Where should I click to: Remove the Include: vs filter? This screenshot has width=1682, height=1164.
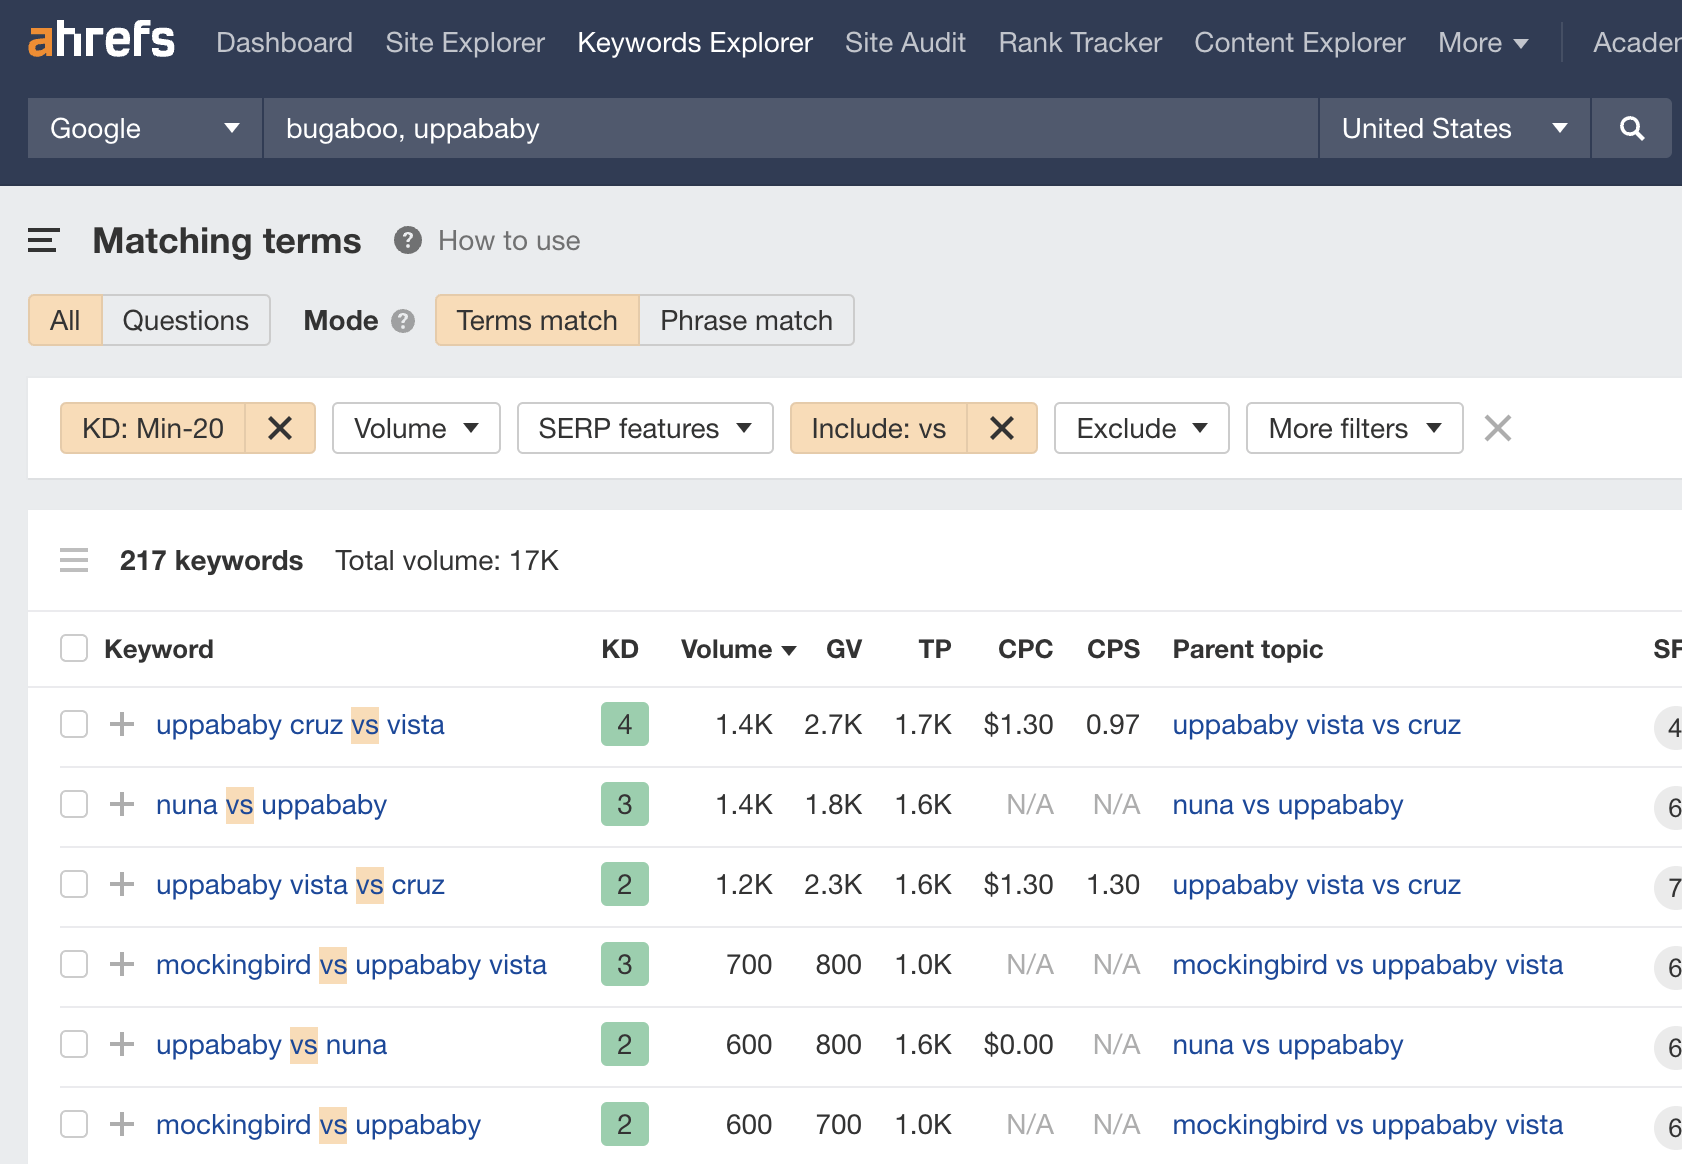point(1001,428)
